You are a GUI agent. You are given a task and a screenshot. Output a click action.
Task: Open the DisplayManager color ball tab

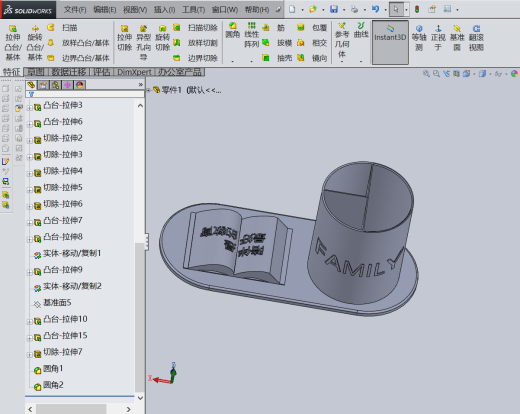[80, 85]
